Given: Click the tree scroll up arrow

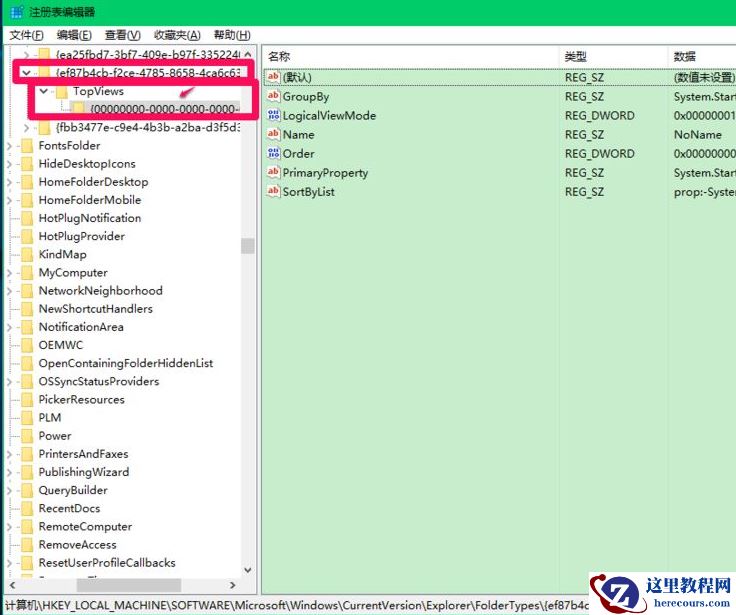Looking at the screenshot, I should pos(248,54).
